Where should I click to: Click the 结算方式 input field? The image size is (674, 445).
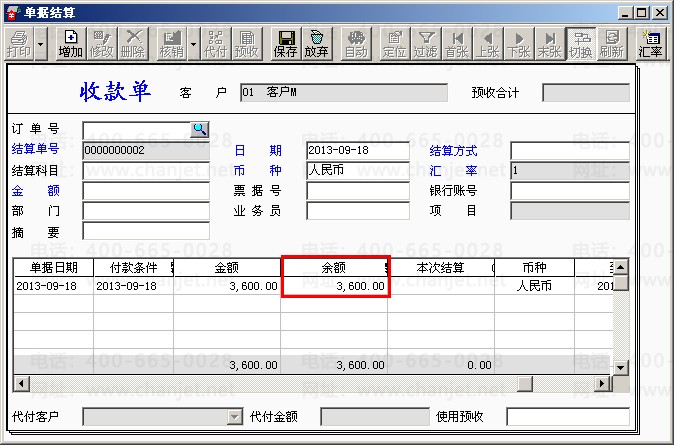click(570, 150)
